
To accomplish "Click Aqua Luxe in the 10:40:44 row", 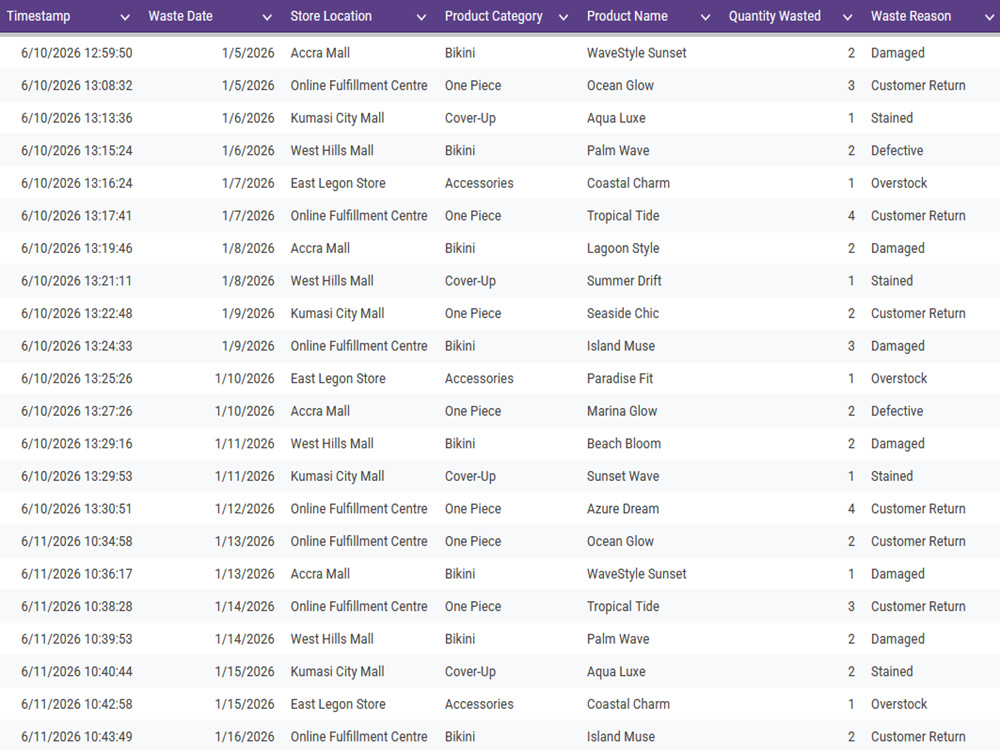I will click(616, 671).
